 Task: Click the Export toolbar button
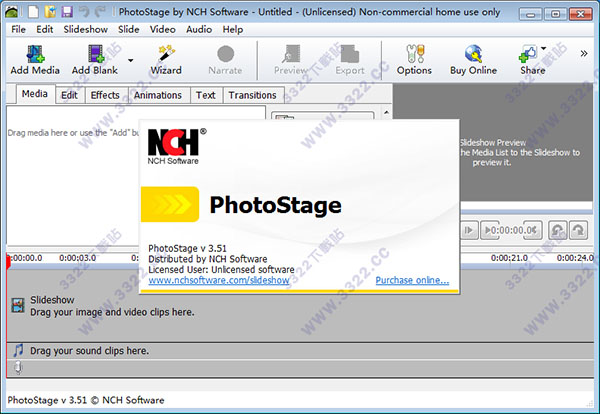point(350,60)
